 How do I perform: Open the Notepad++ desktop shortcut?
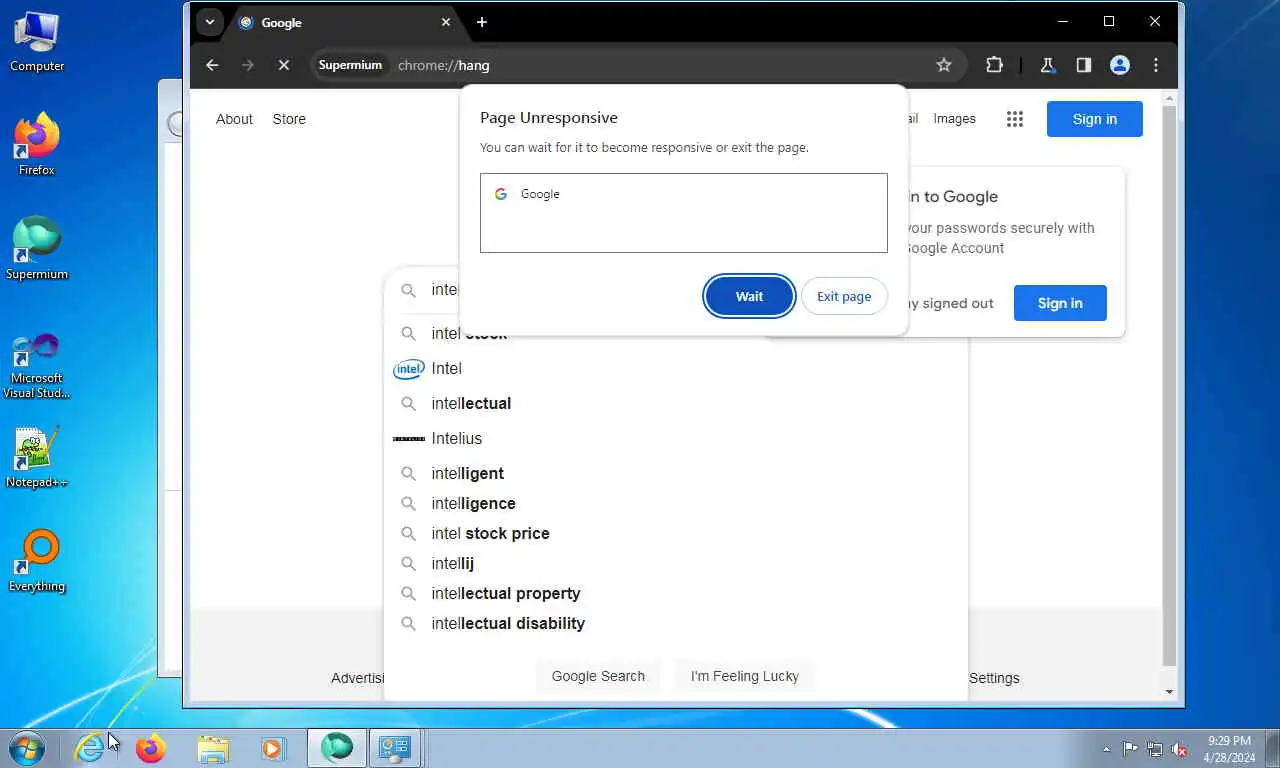coord(37,458)
